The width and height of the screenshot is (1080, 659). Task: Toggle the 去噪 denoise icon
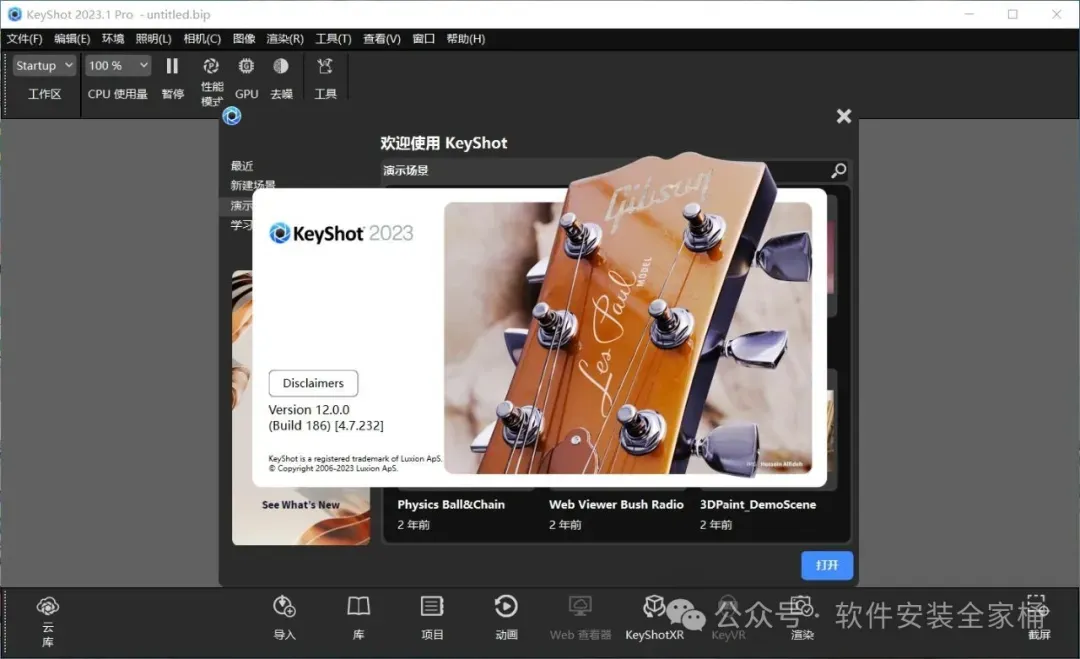tap(281, 66)
